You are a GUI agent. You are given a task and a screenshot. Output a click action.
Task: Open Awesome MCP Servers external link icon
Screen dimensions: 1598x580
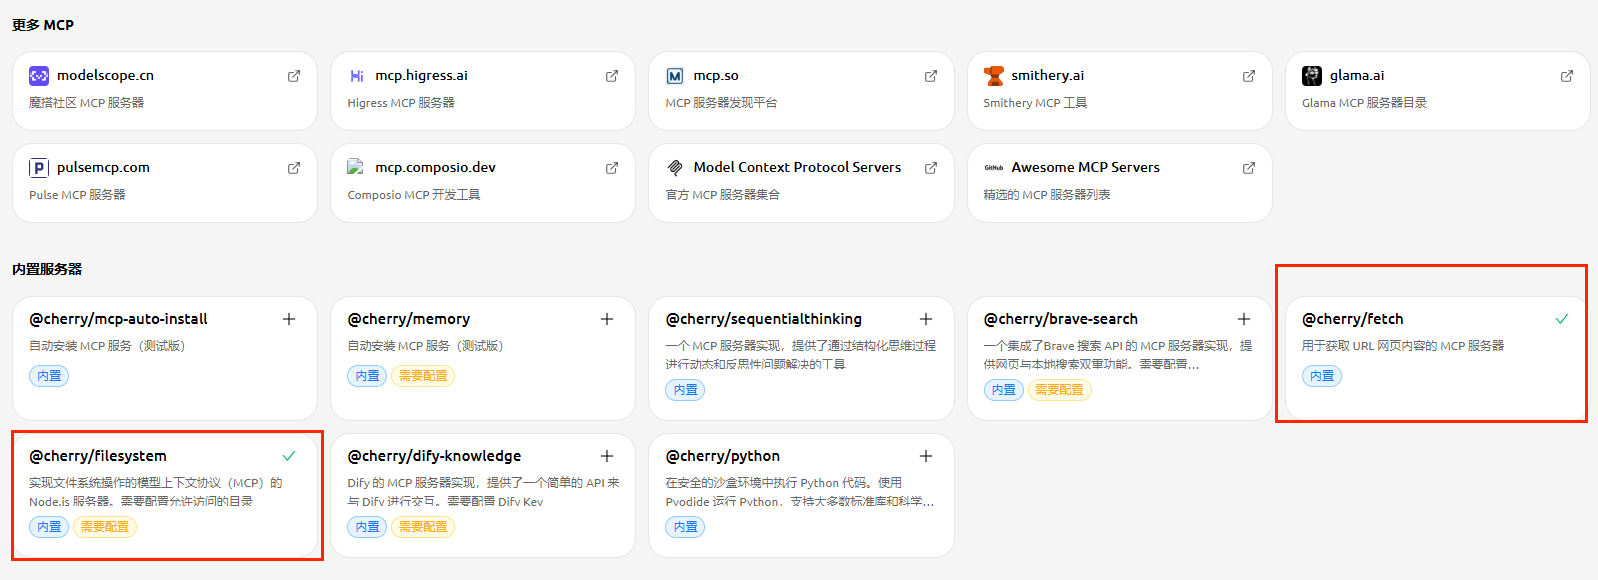click(1249, 168)
